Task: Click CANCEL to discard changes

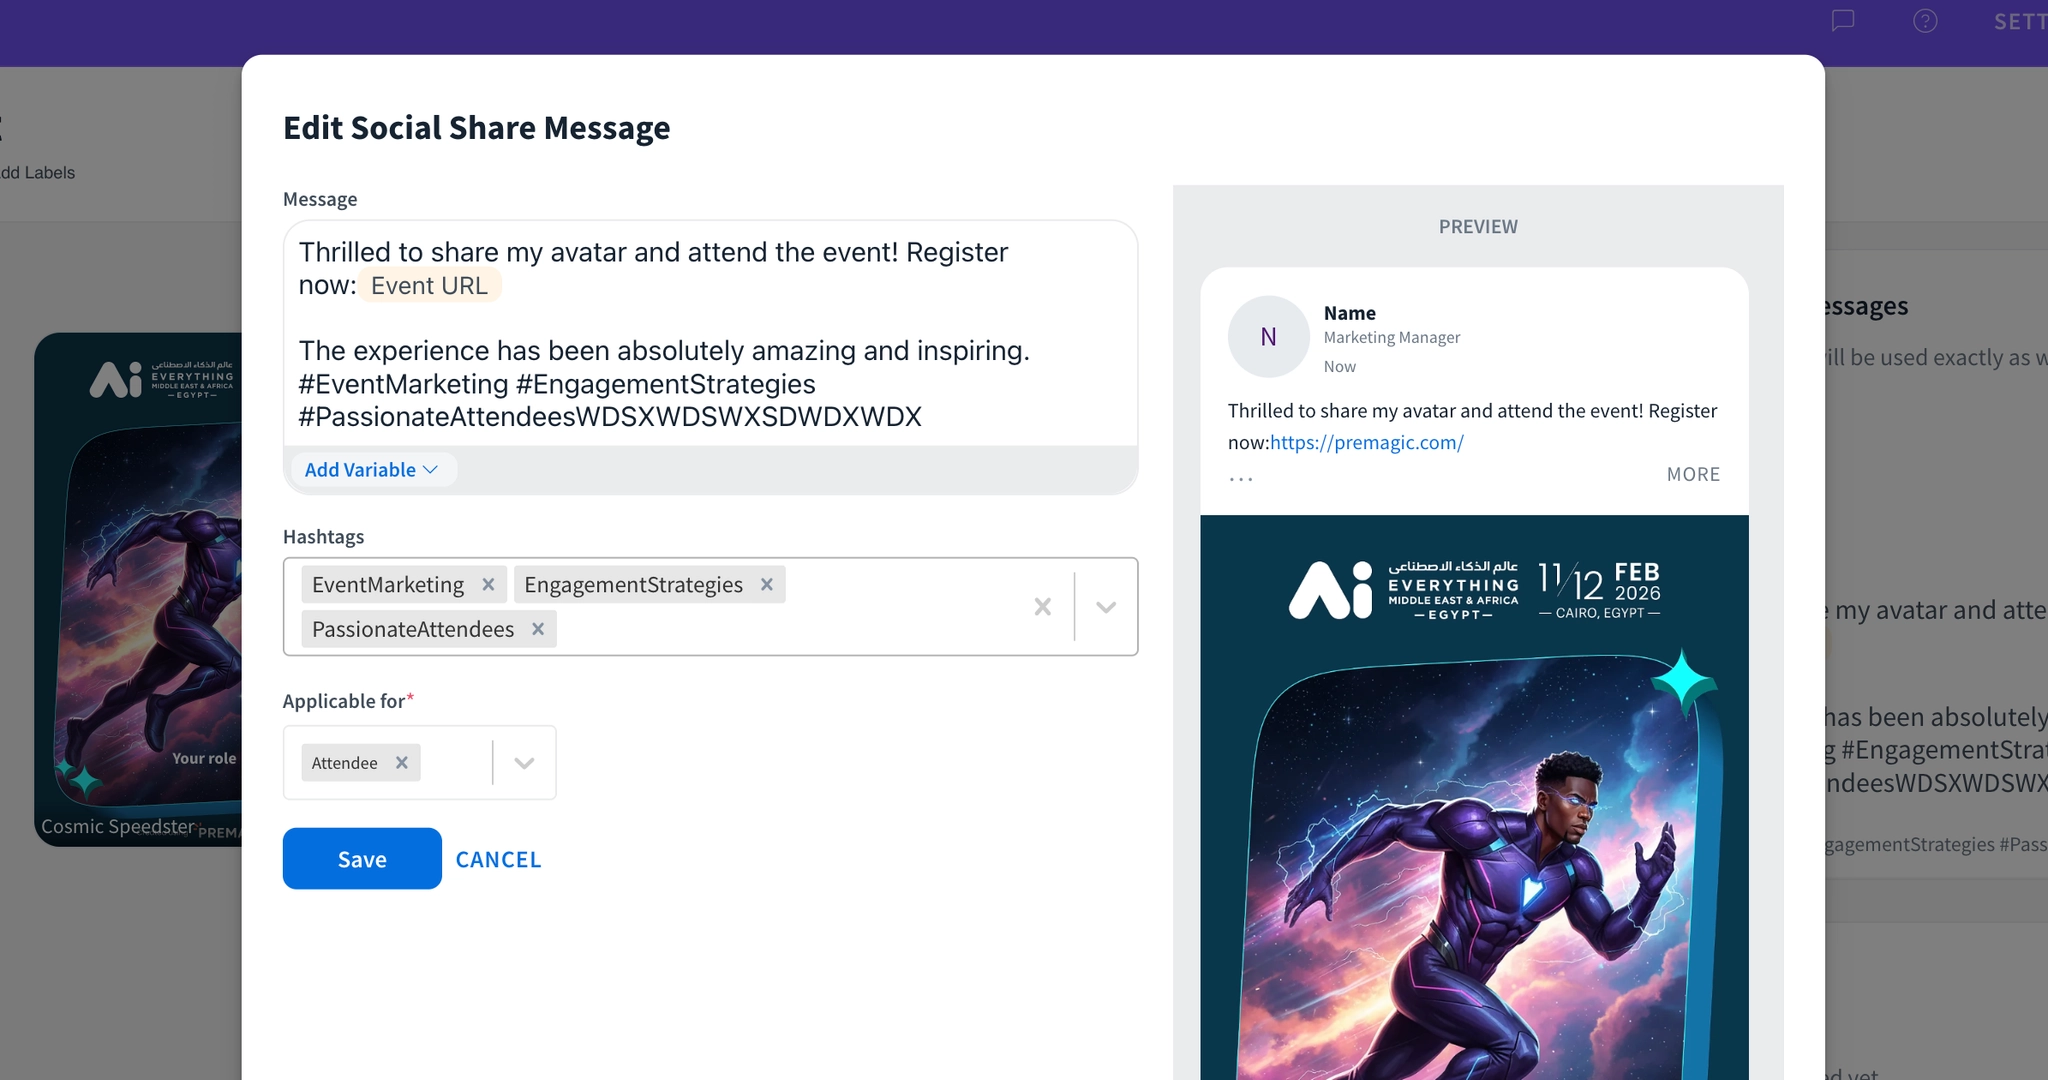Action: point(498,860)
